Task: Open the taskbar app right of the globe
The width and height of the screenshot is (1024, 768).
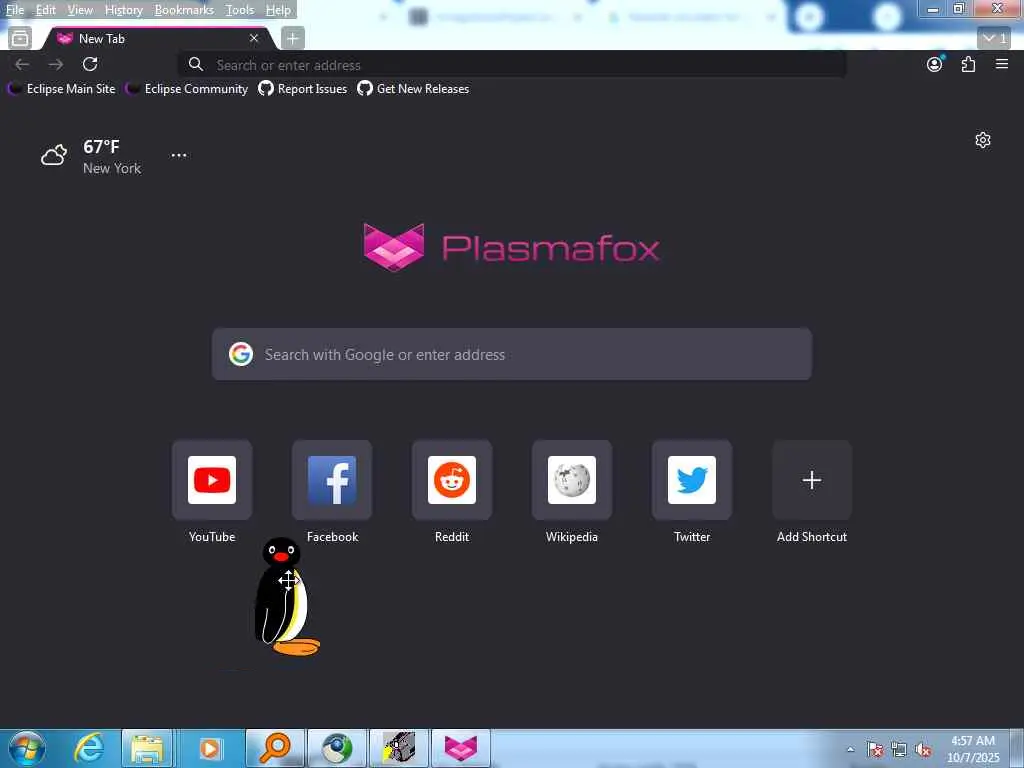Action: click(399, 748)
